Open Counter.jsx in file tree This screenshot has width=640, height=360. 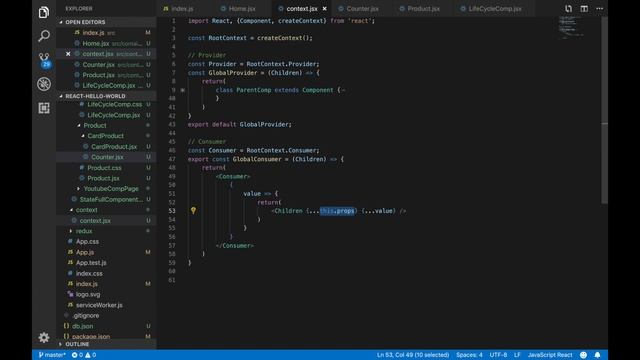[x=106, y=157]
